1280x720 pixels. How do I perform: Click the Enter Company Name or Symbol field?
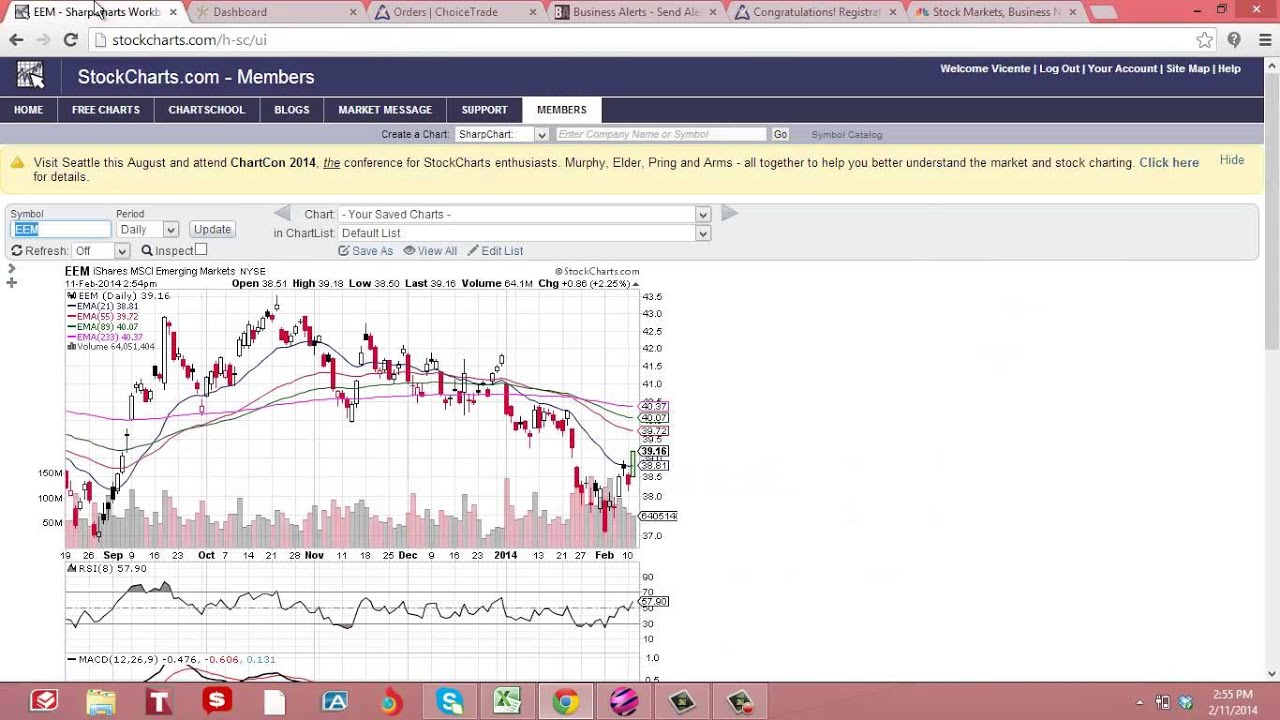click(661, 134)
